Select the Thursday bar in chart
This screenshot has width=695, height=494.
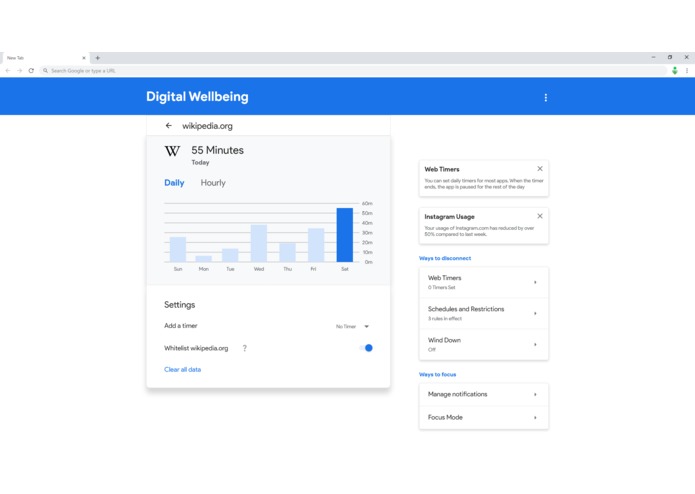(x=288, y=252)
